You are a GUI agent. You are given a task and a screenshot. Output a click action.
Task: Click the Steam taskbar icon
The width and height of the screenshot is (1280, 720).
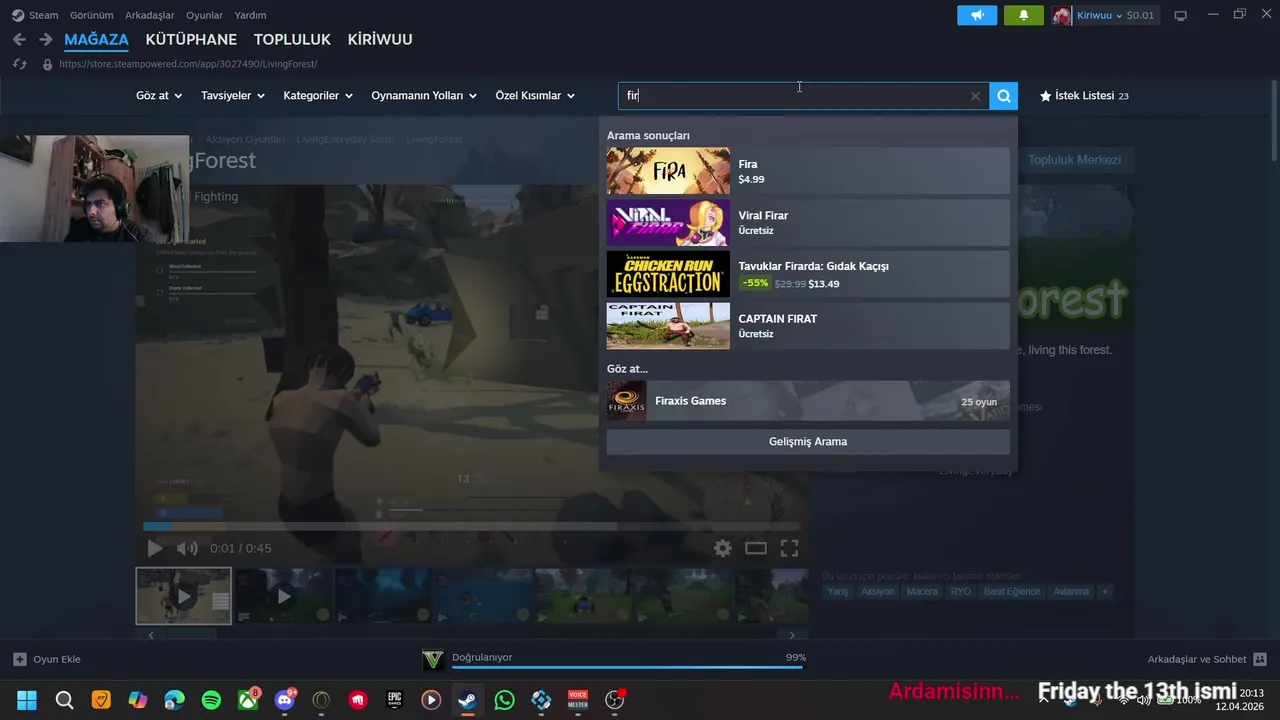468,700
